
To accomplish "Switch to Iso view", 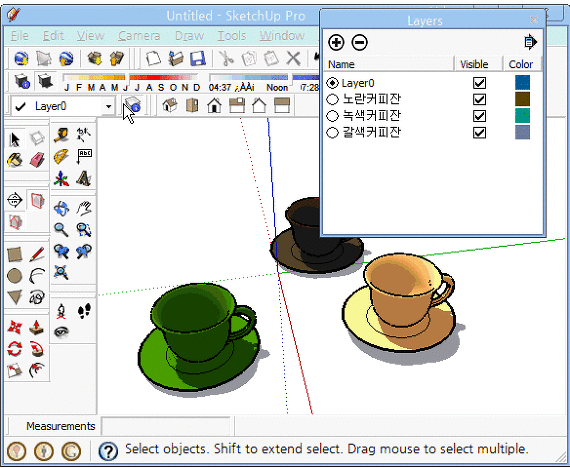I will 170,105.
